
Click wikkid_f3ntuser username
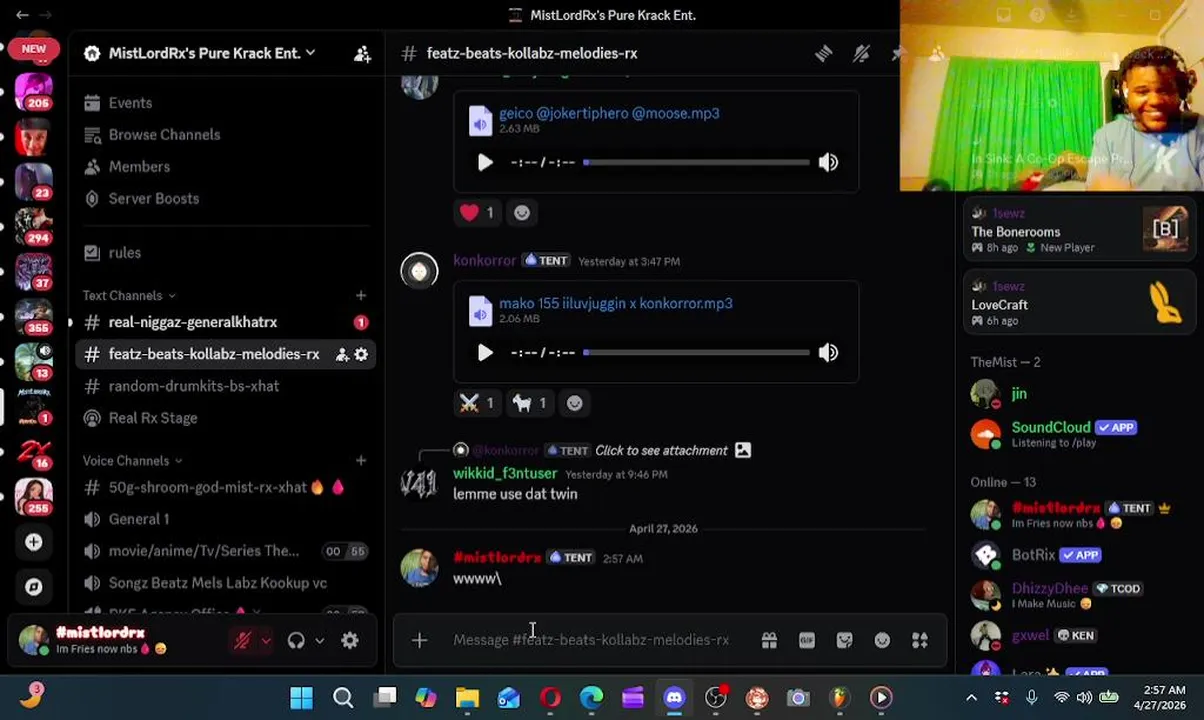pyautogui.click(x=505, y=473)
